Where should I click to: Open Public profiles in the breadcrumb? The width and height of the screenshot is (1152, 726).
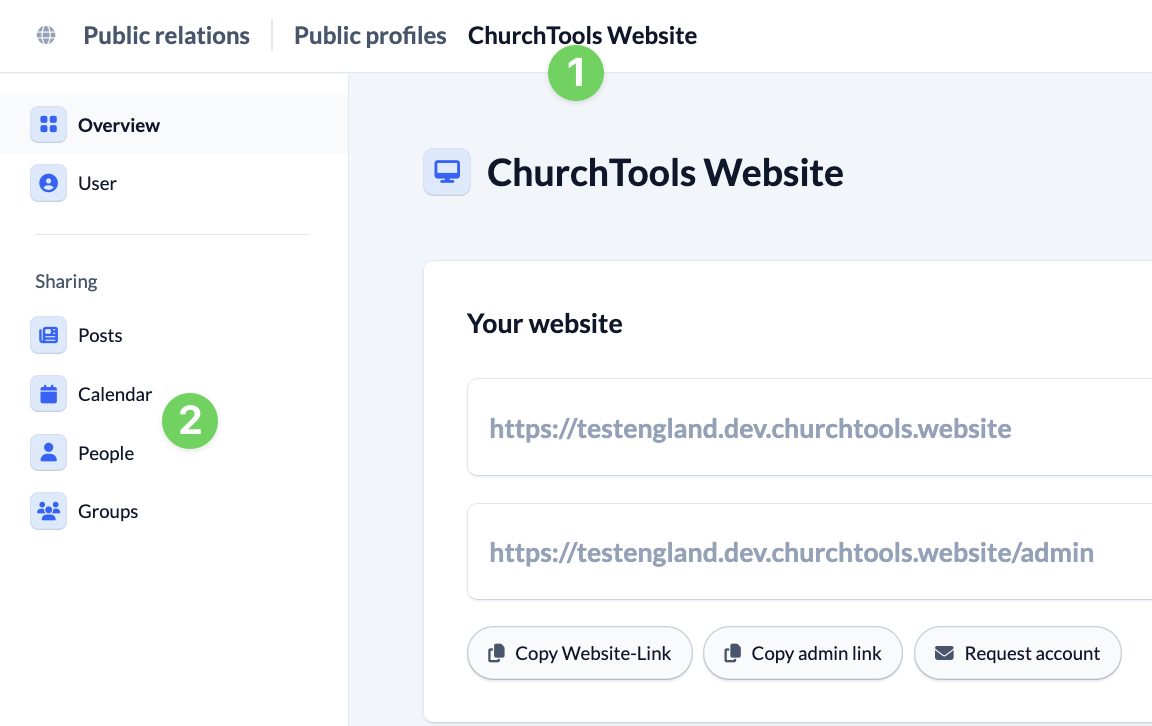pos(370,36)
